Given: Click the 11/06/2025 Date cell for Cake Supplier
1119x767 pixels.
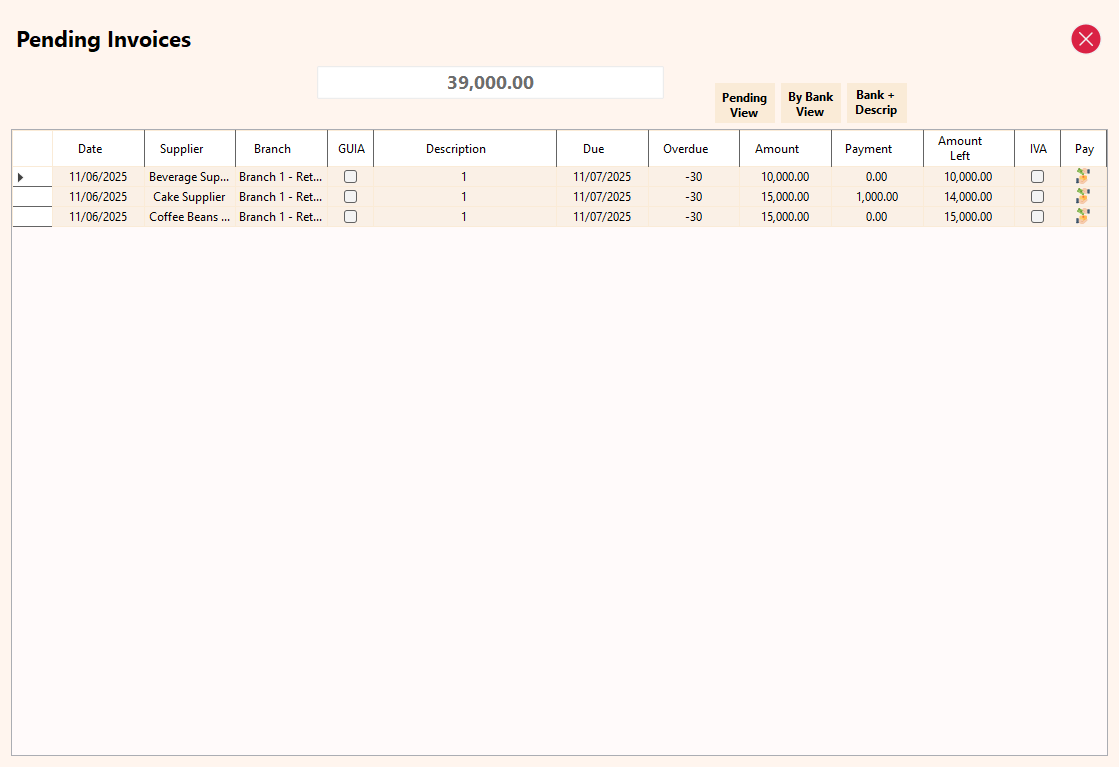Looking at the screenshot, I should tap(98, 197).
